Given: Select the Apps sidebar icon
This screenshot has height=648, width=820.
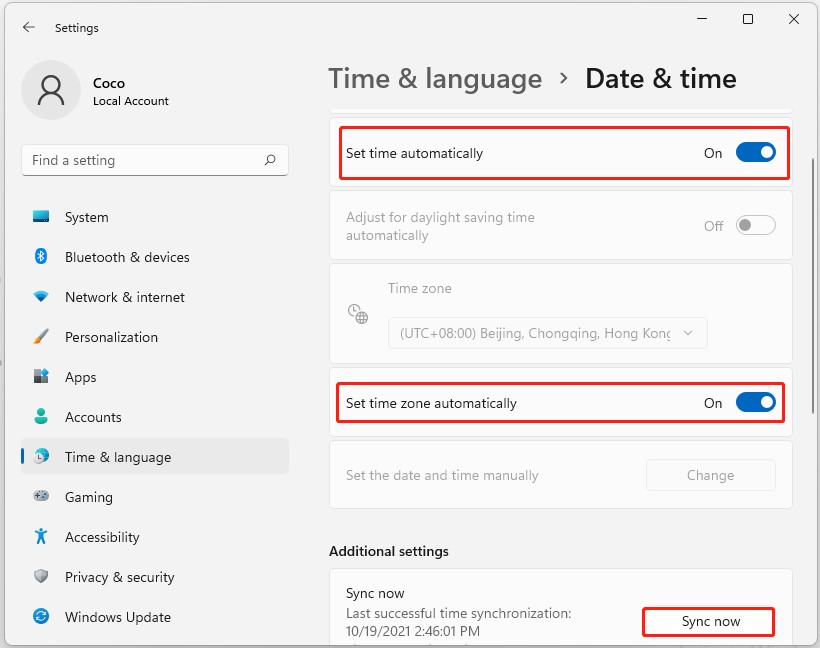Looking at the screenshot, I should [x=40, y=377].
